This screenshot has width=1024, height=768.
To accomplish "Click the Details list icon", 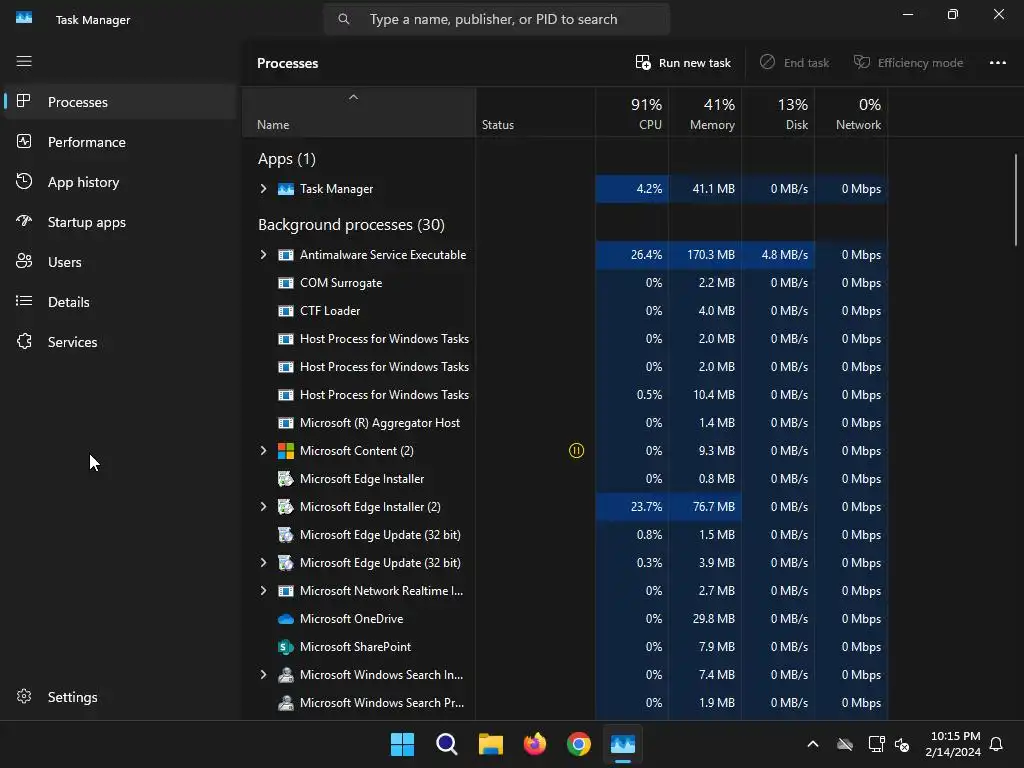I will click(x=24, y=301).
